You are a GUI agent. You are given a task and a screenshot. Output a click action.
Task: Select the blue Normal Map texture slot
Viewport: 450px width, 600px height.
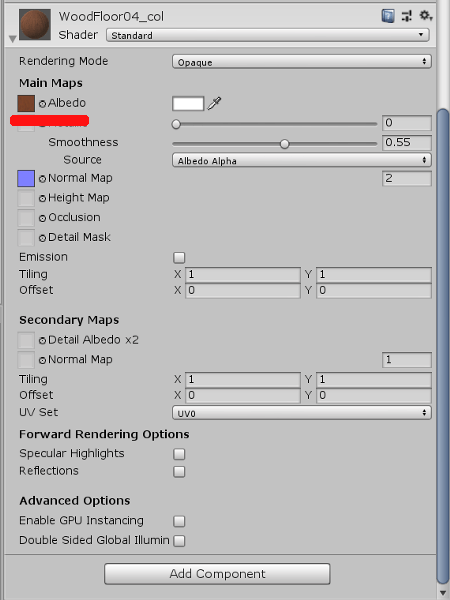(26, 179)
